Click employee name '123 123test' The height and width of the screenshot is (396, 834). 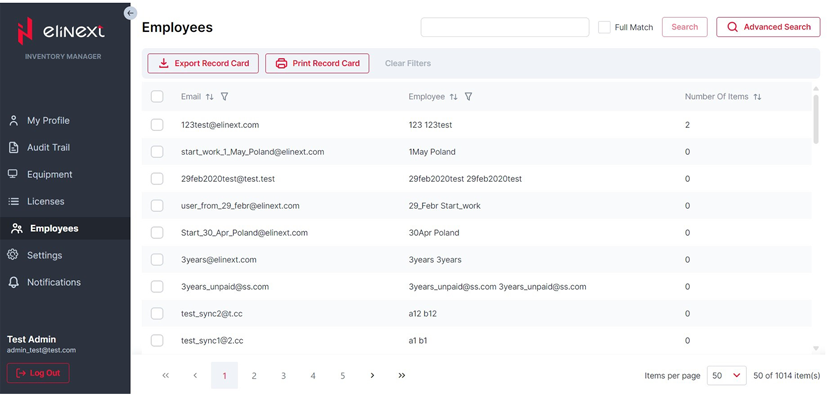click(430, 125)
